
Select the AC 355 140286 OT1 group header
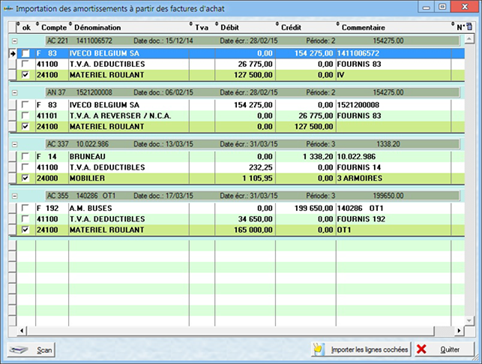(x=252, y=196)
